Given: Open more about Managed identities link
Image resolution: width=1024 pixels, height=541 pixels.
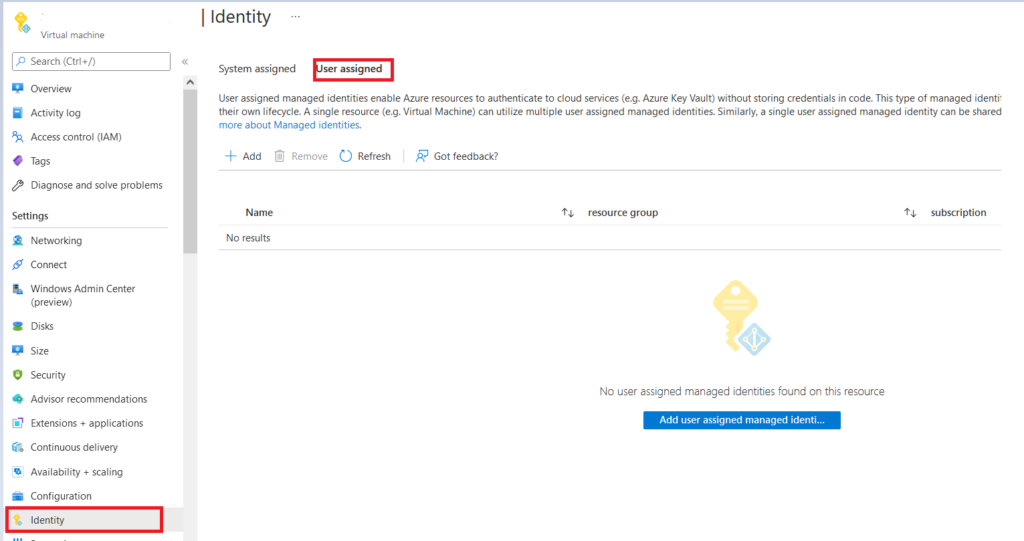Looking at the screenshot, I should pos(289,125).
